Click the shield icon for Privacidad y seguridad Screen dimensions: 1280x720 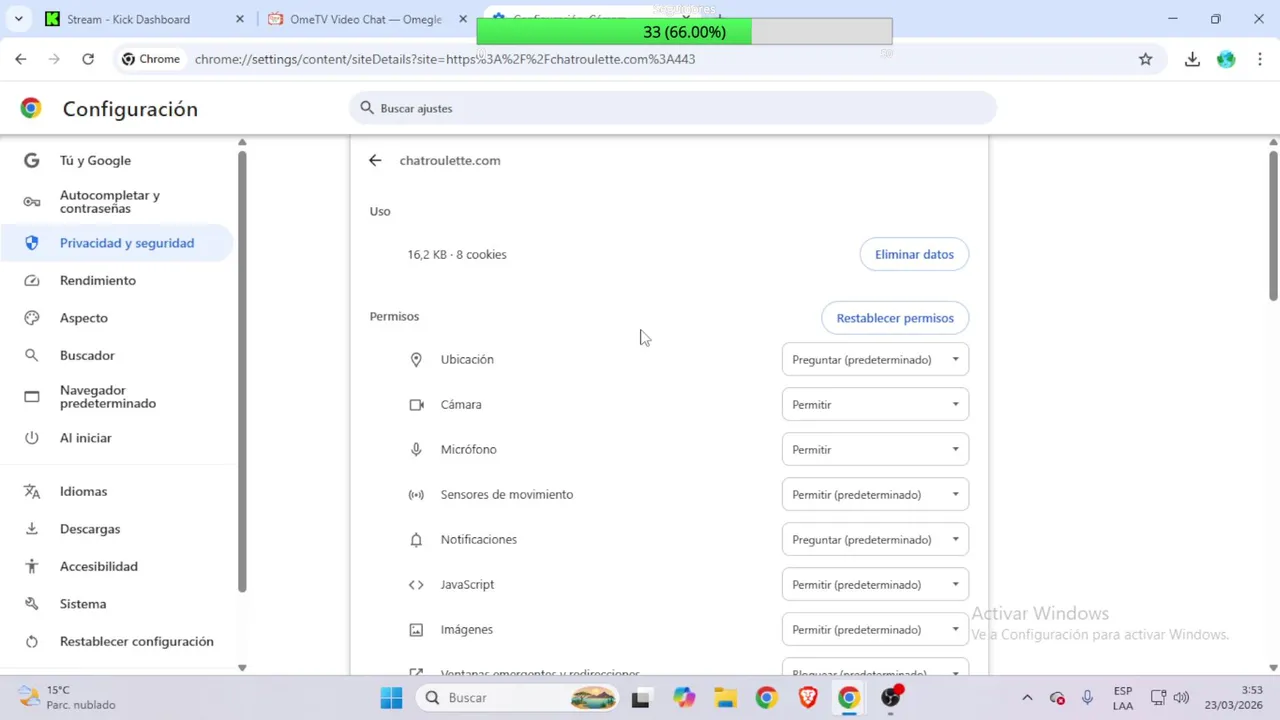click(31, 243)
